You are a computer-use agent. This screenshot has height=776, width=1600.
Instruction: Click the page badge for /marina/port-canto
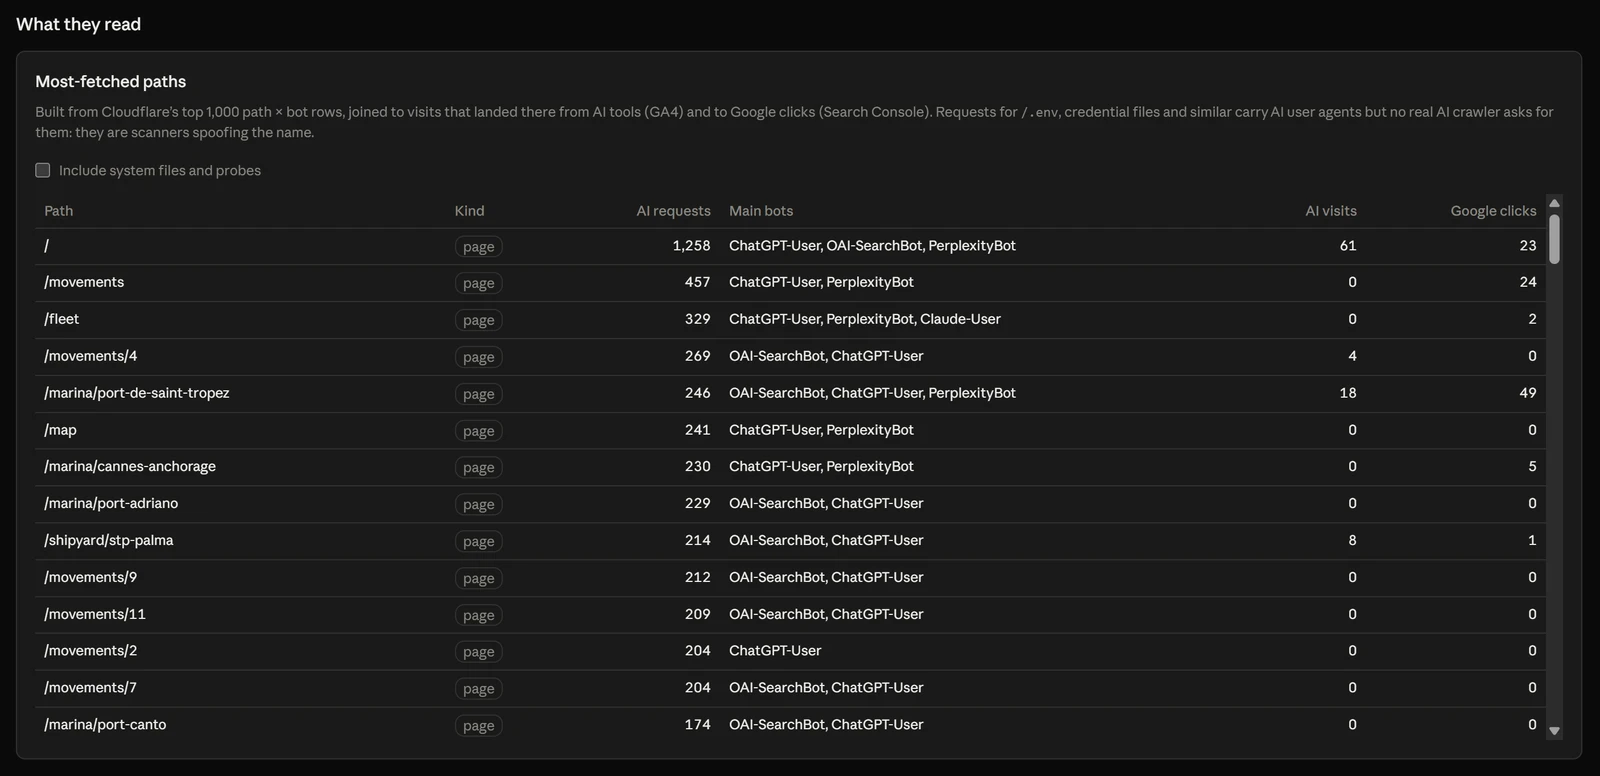[x=478, y=726]
